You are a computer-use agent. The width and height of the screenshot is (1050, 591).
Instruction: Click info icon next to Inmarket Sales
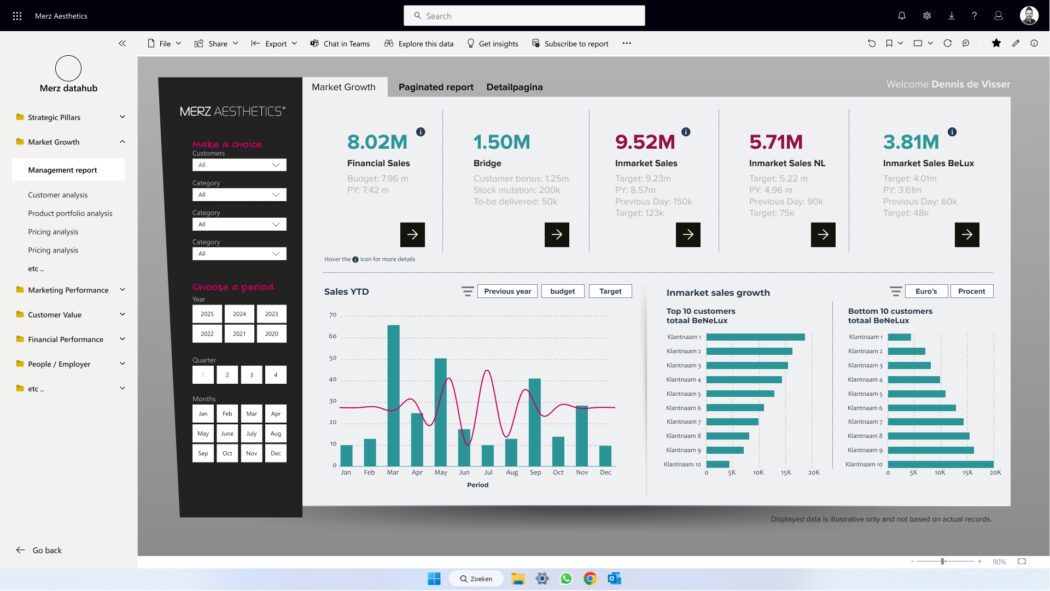pos(685,132)
